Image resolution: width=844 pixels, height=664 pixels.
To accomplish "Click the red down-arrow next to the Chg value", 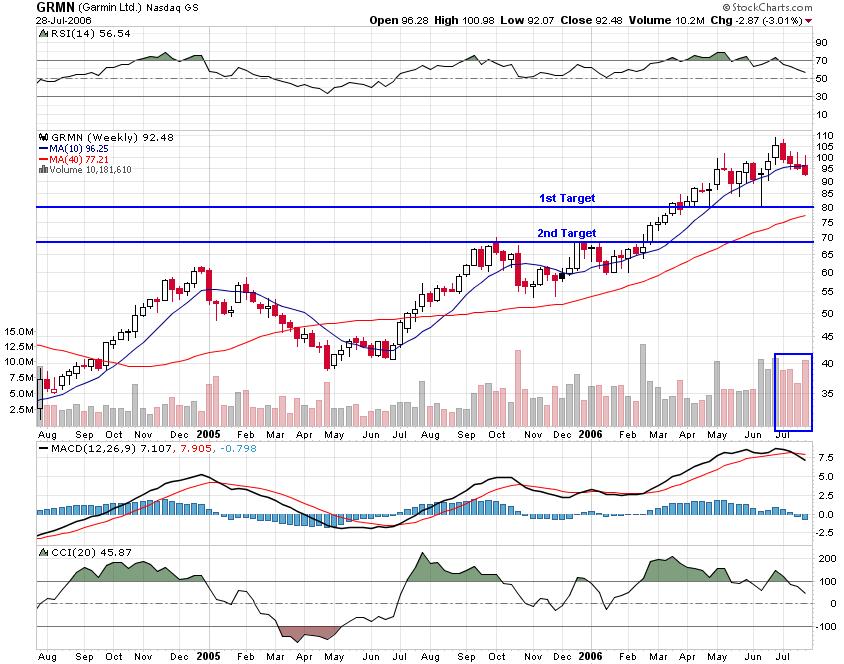I will point(809,21).
